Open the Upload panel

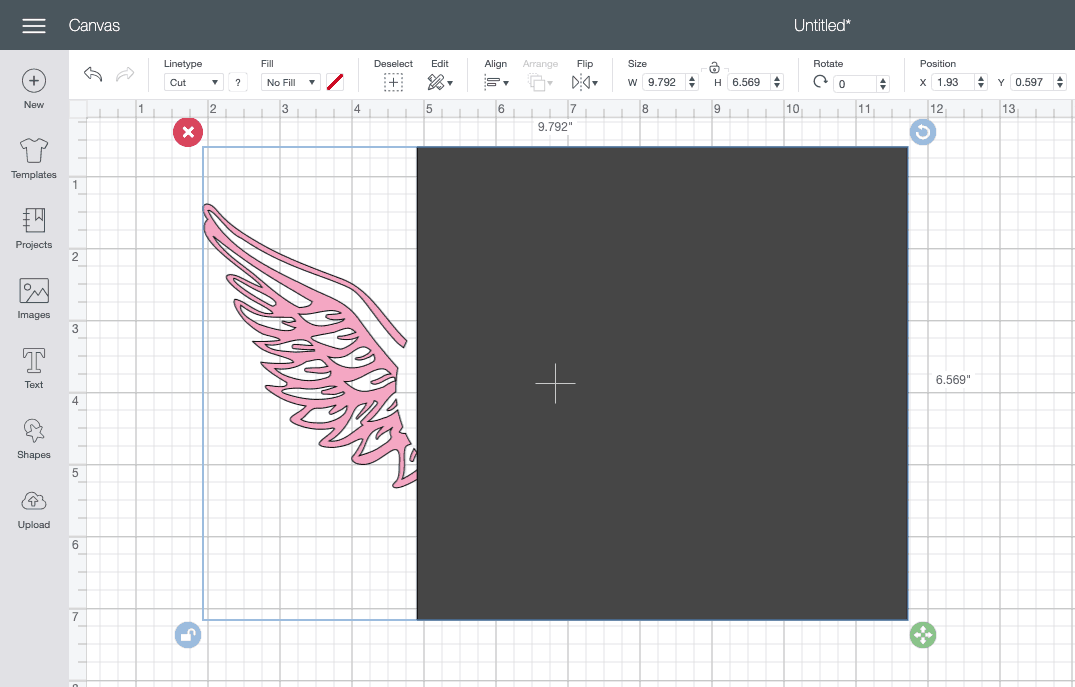(34, 509)
